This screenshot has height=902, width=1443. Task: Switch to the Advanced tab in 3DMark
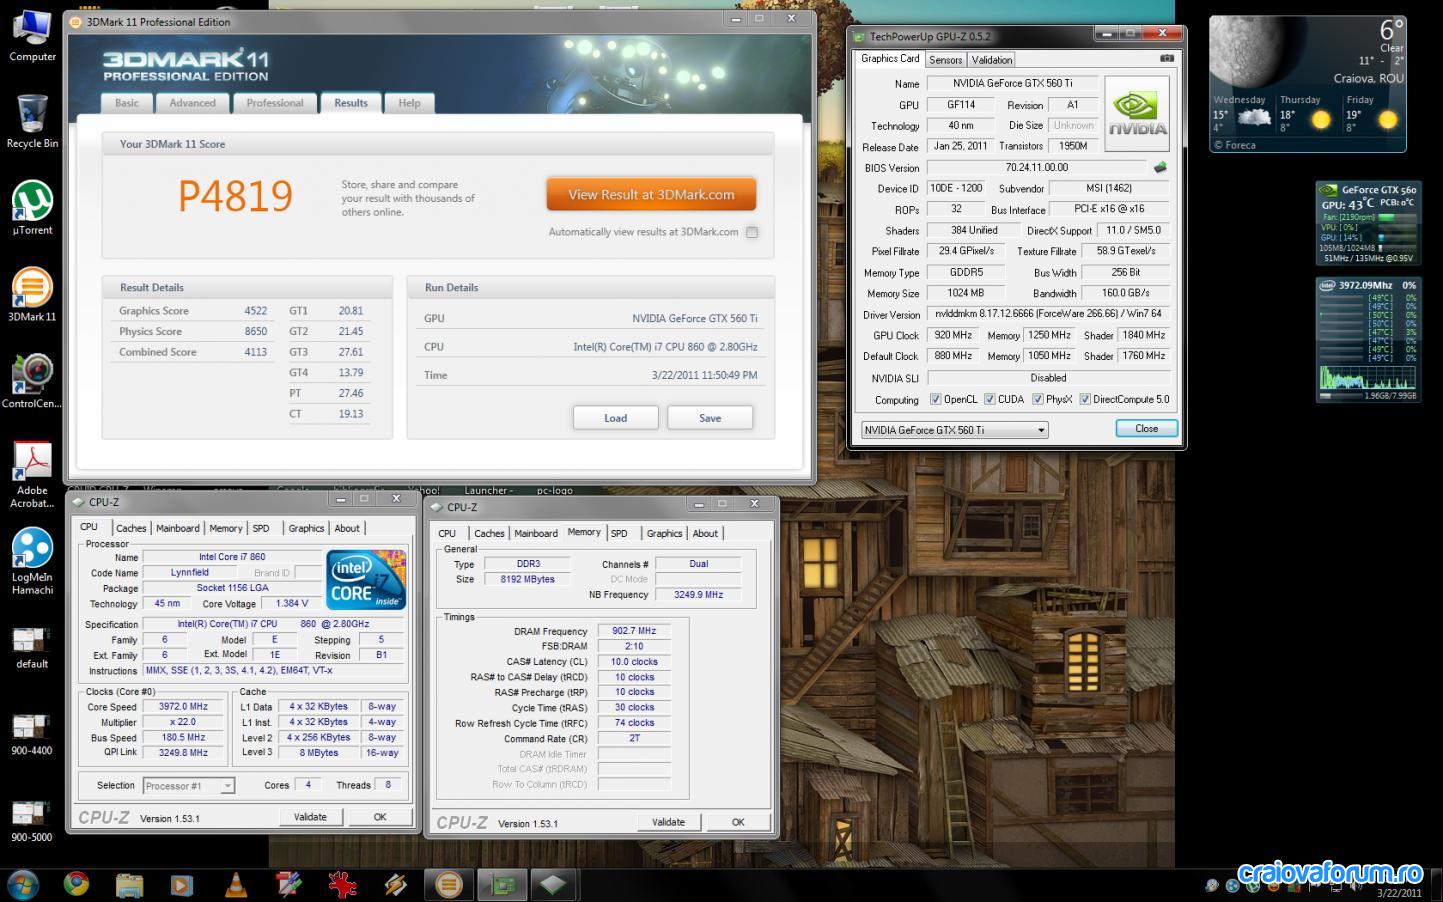192,103
